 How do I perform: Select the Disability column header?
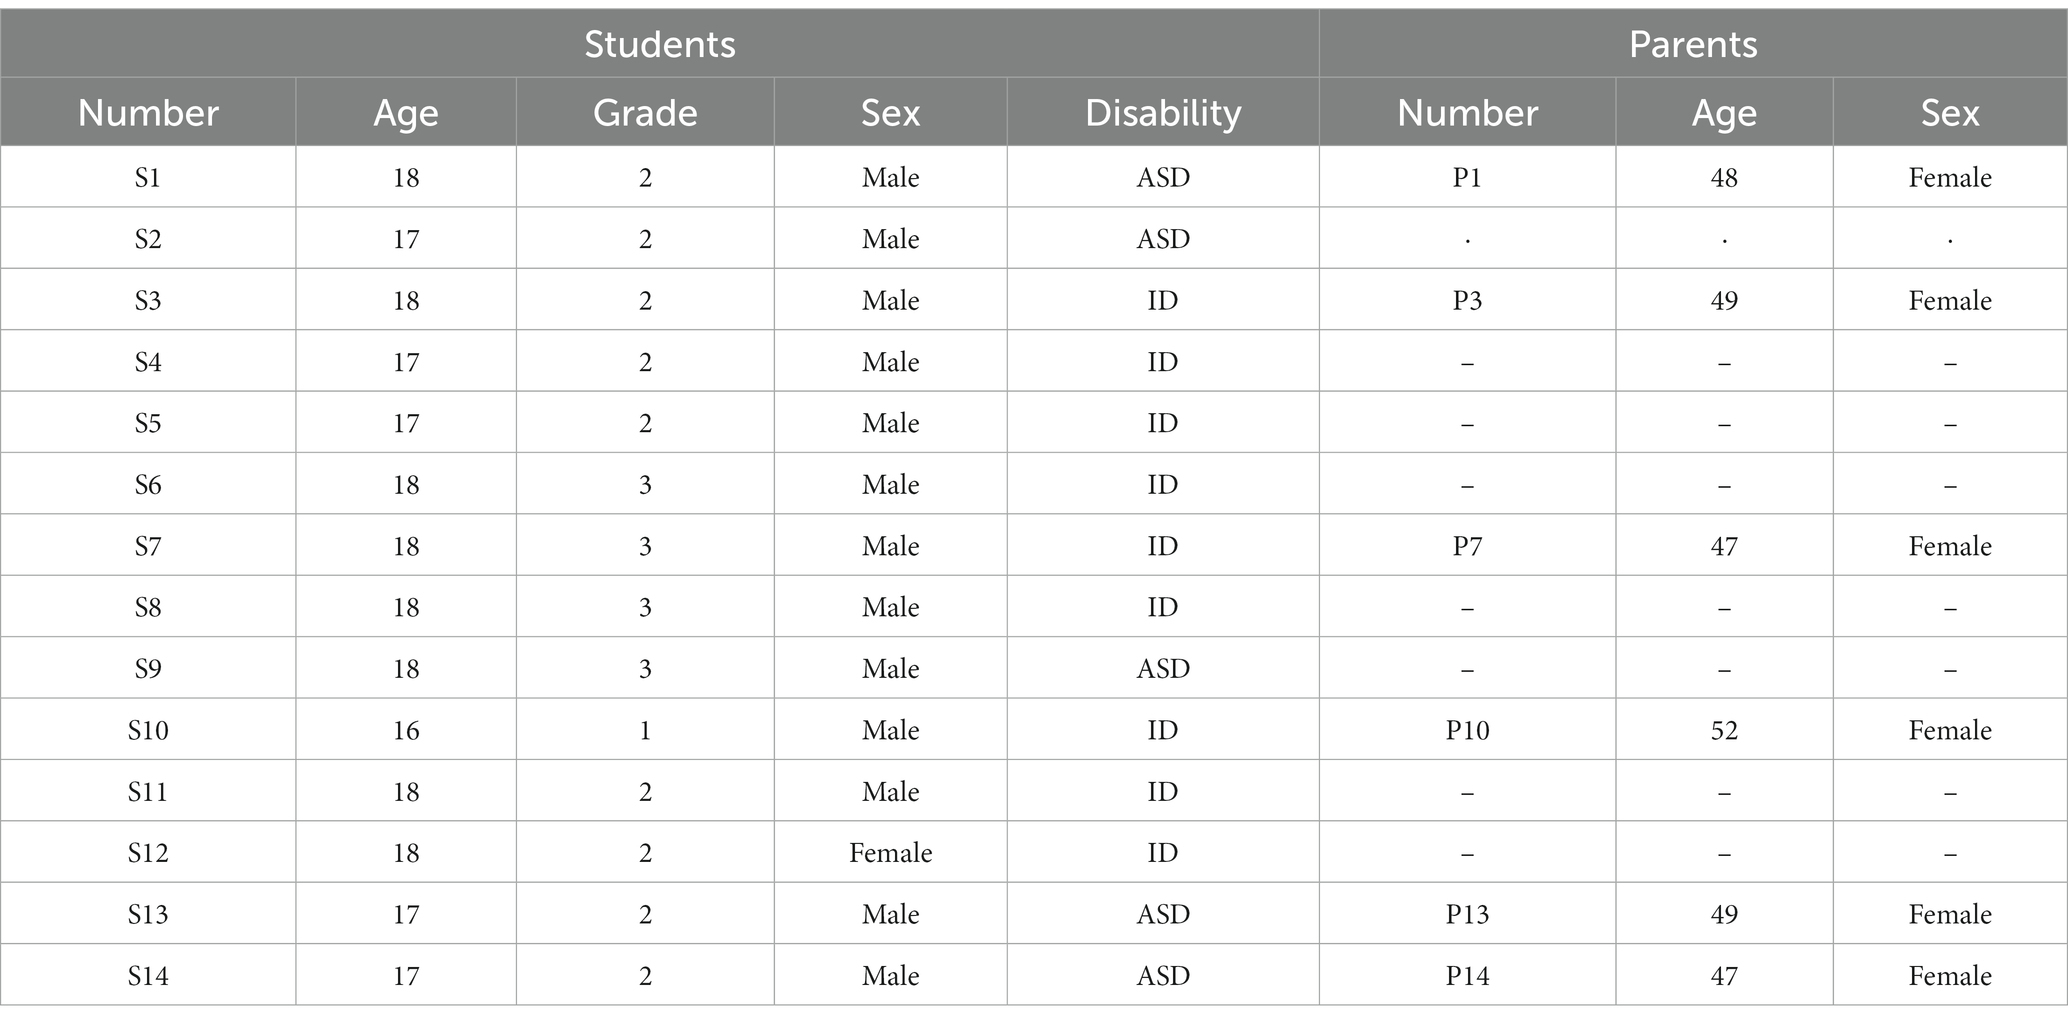click(x=1163, y=112)
